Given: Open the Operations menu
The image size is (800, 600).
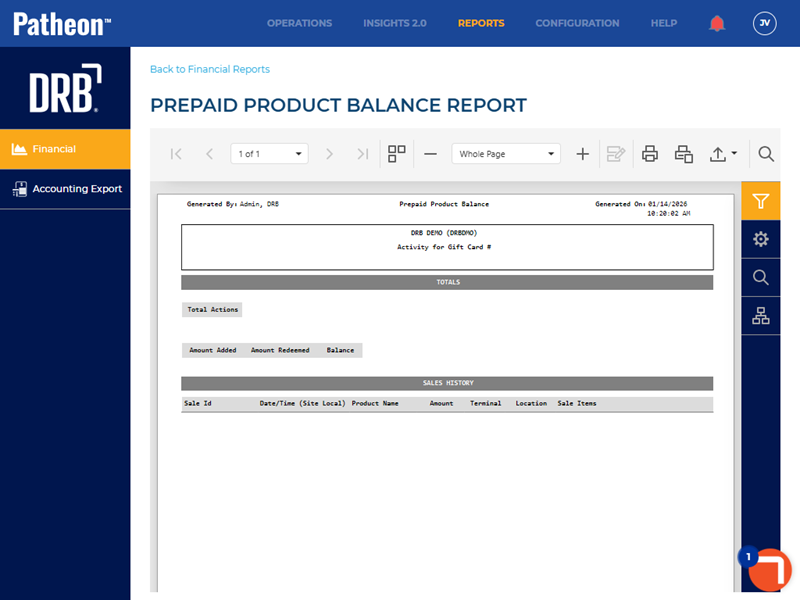Looking at the screenshot, I should tap(299, 23).
